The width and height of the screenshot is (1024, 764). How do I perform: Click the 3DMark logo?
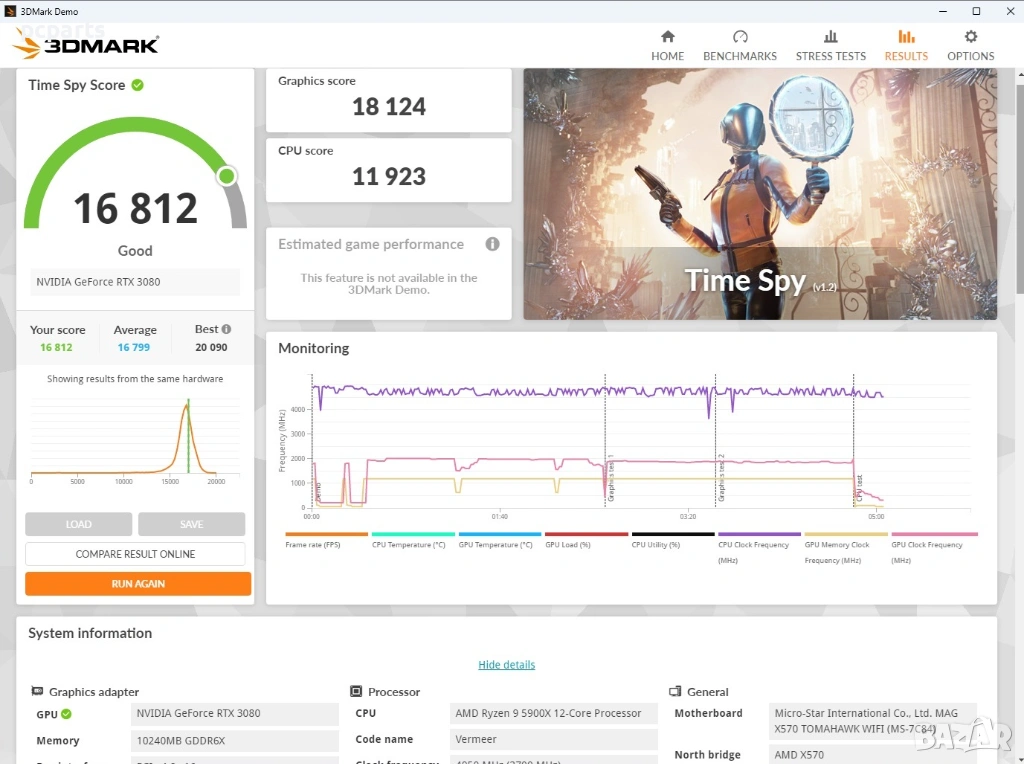[x=86, y=44]
